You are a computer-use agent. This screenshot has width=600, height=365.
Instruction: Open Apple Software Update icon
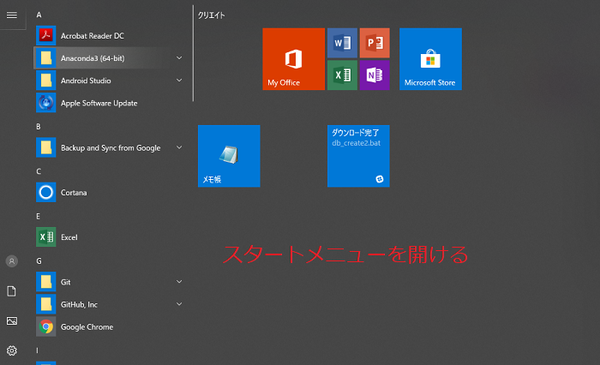pos(46,103)
